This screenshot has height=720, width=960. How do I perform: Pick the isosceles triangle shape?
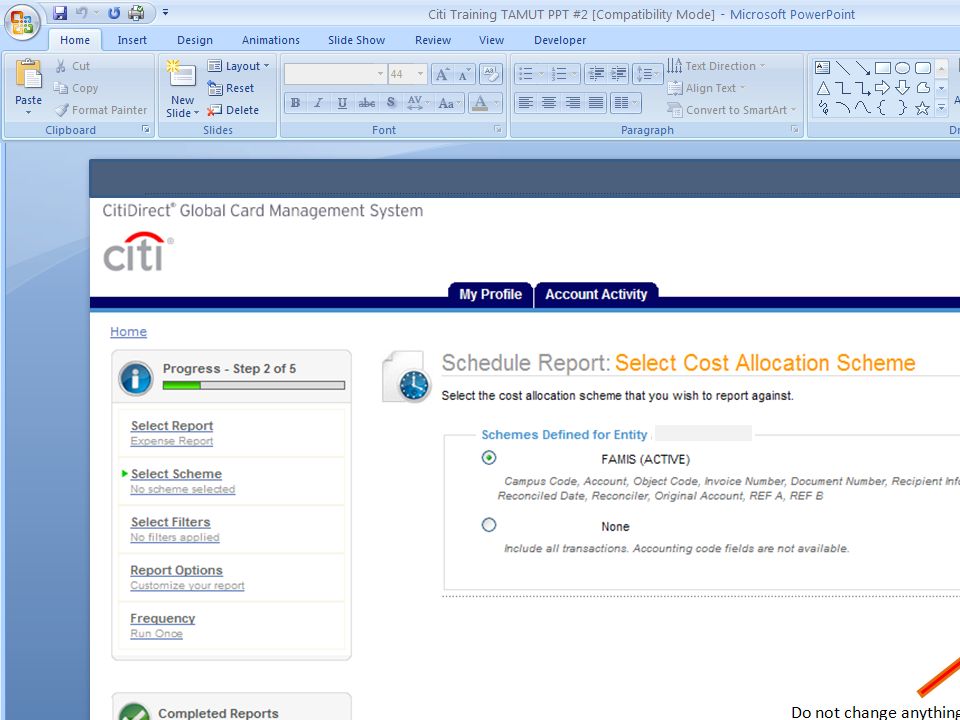823,88
